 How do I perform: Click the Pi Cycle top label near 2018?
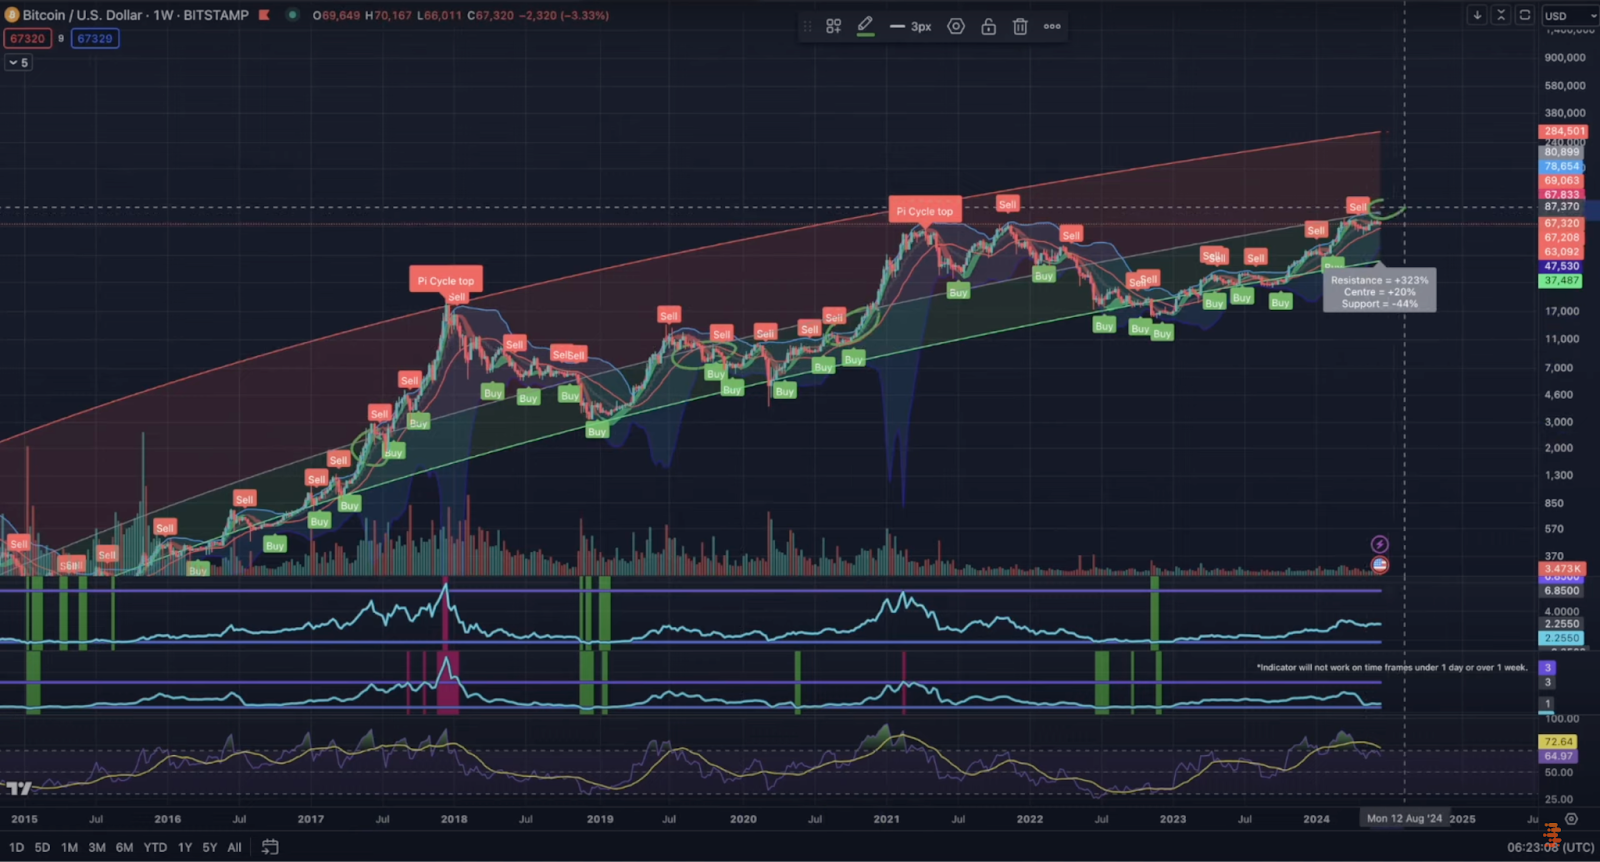click(x=446, y=280)
